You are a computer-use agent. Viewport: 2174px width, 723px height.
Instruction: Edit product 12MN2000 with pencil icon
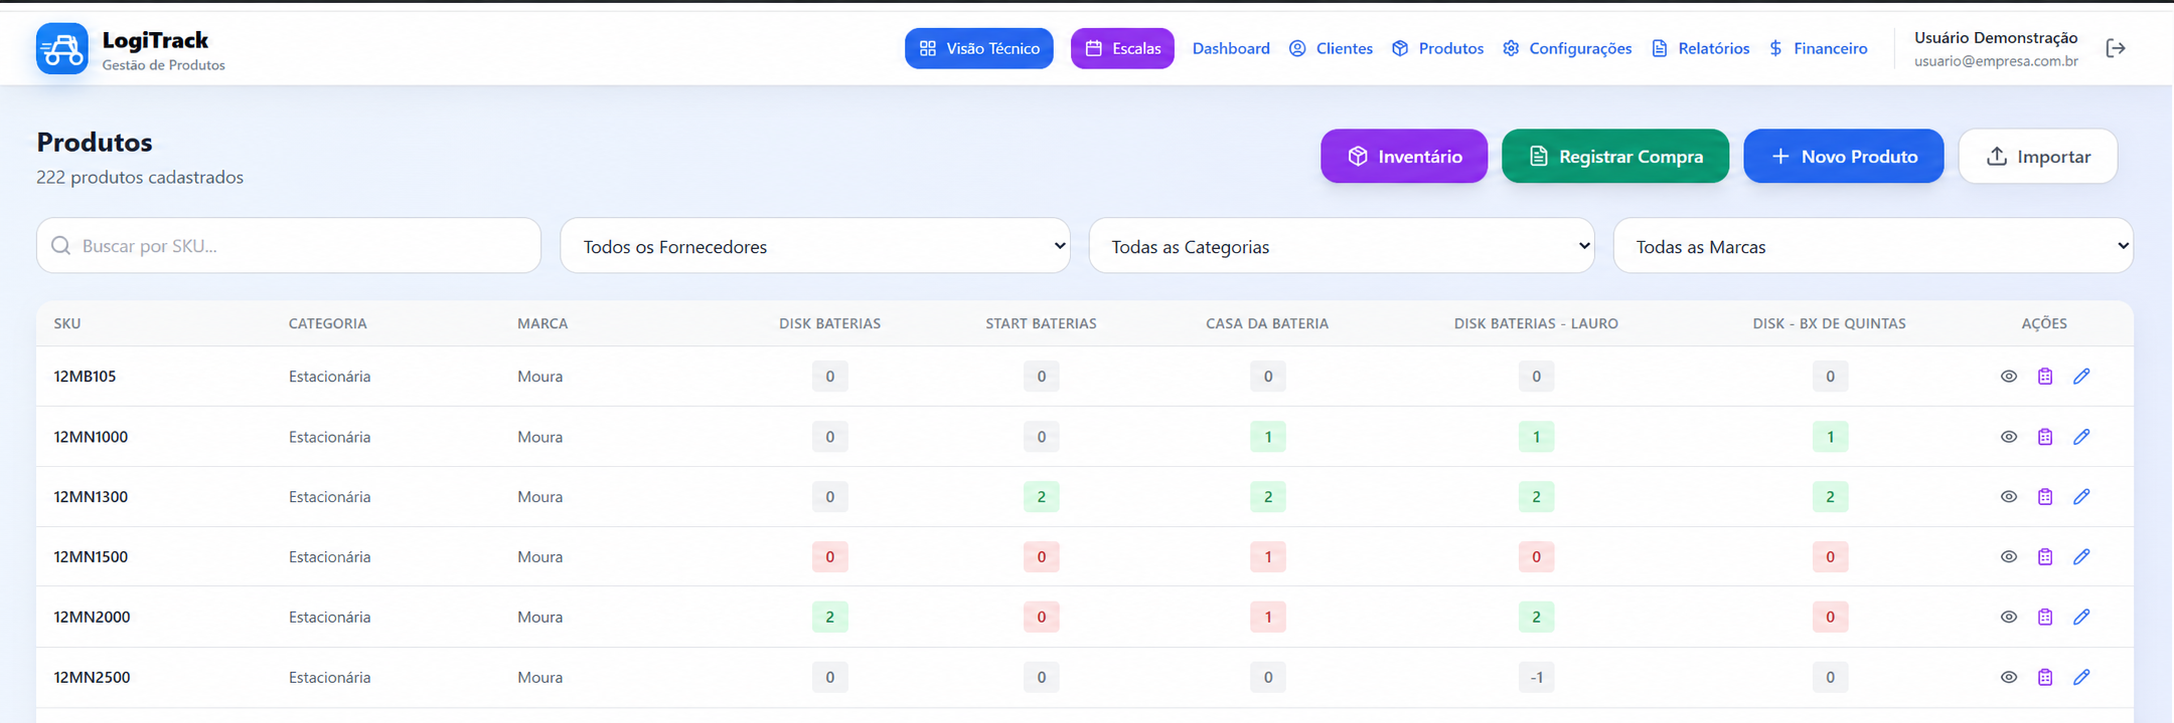(x=2081, y=617)
